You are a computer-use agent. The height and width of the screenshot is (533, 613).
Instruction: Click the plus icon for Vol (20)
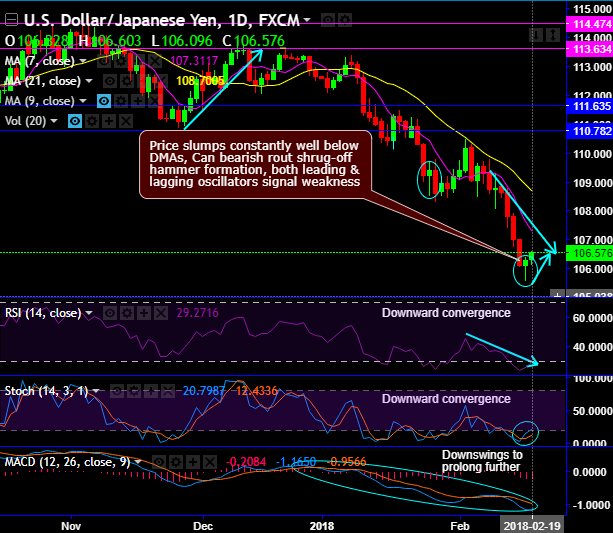pos(109,121)
